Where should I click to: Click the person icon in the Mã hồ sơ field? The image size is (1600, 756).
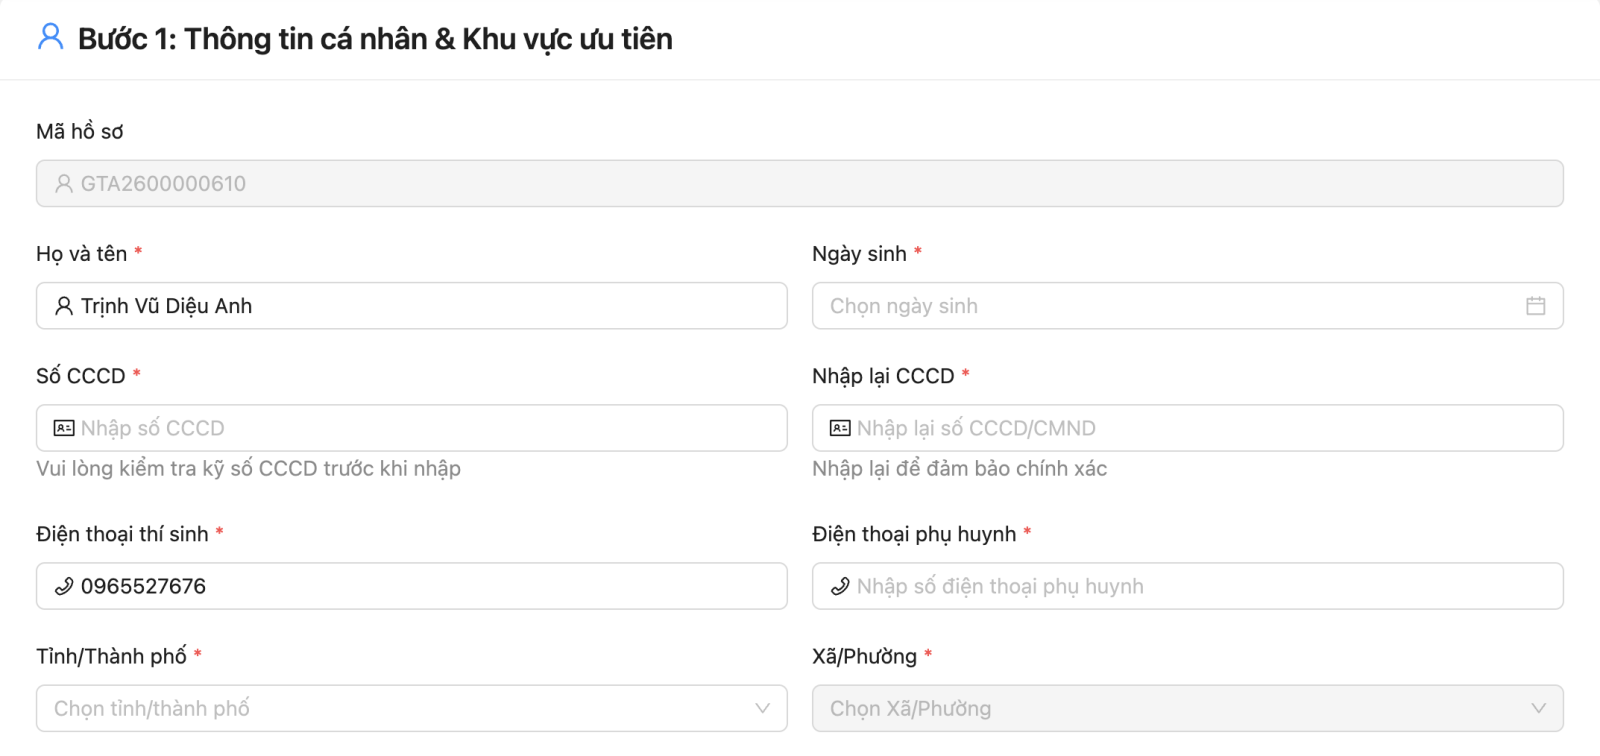[x=64, y=184]
